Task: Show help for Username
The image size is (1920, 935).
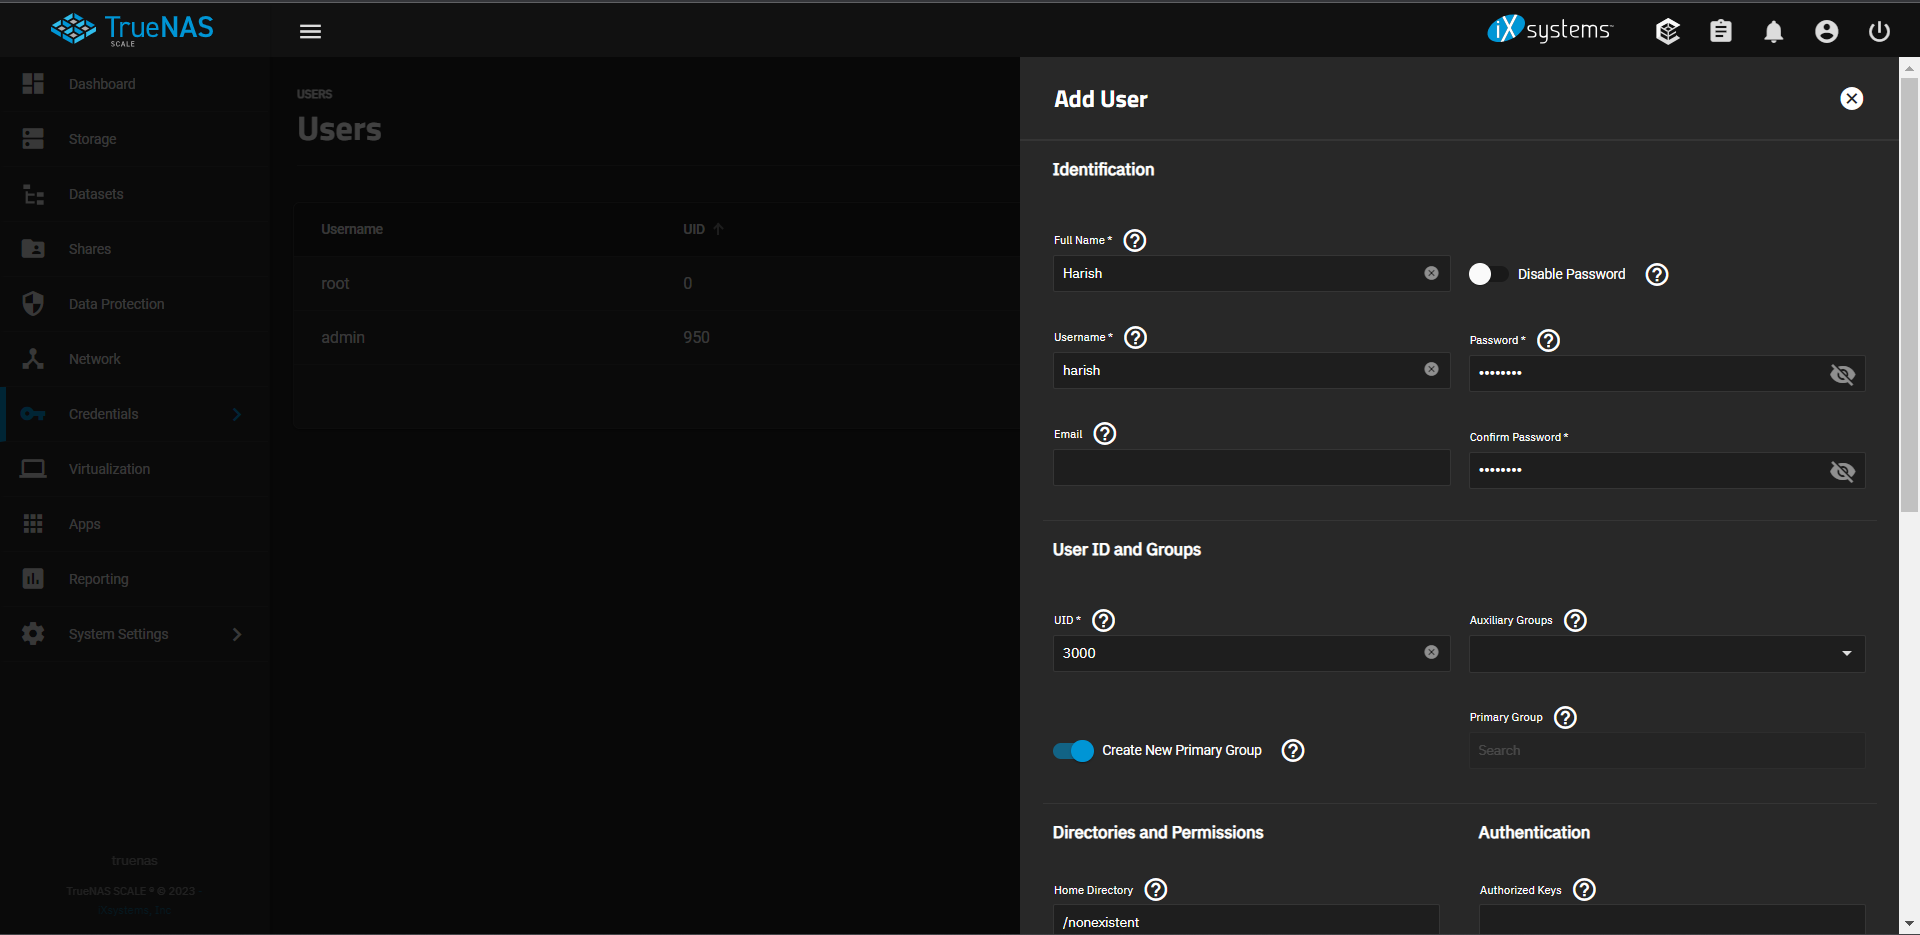Action: (1136, 337)
